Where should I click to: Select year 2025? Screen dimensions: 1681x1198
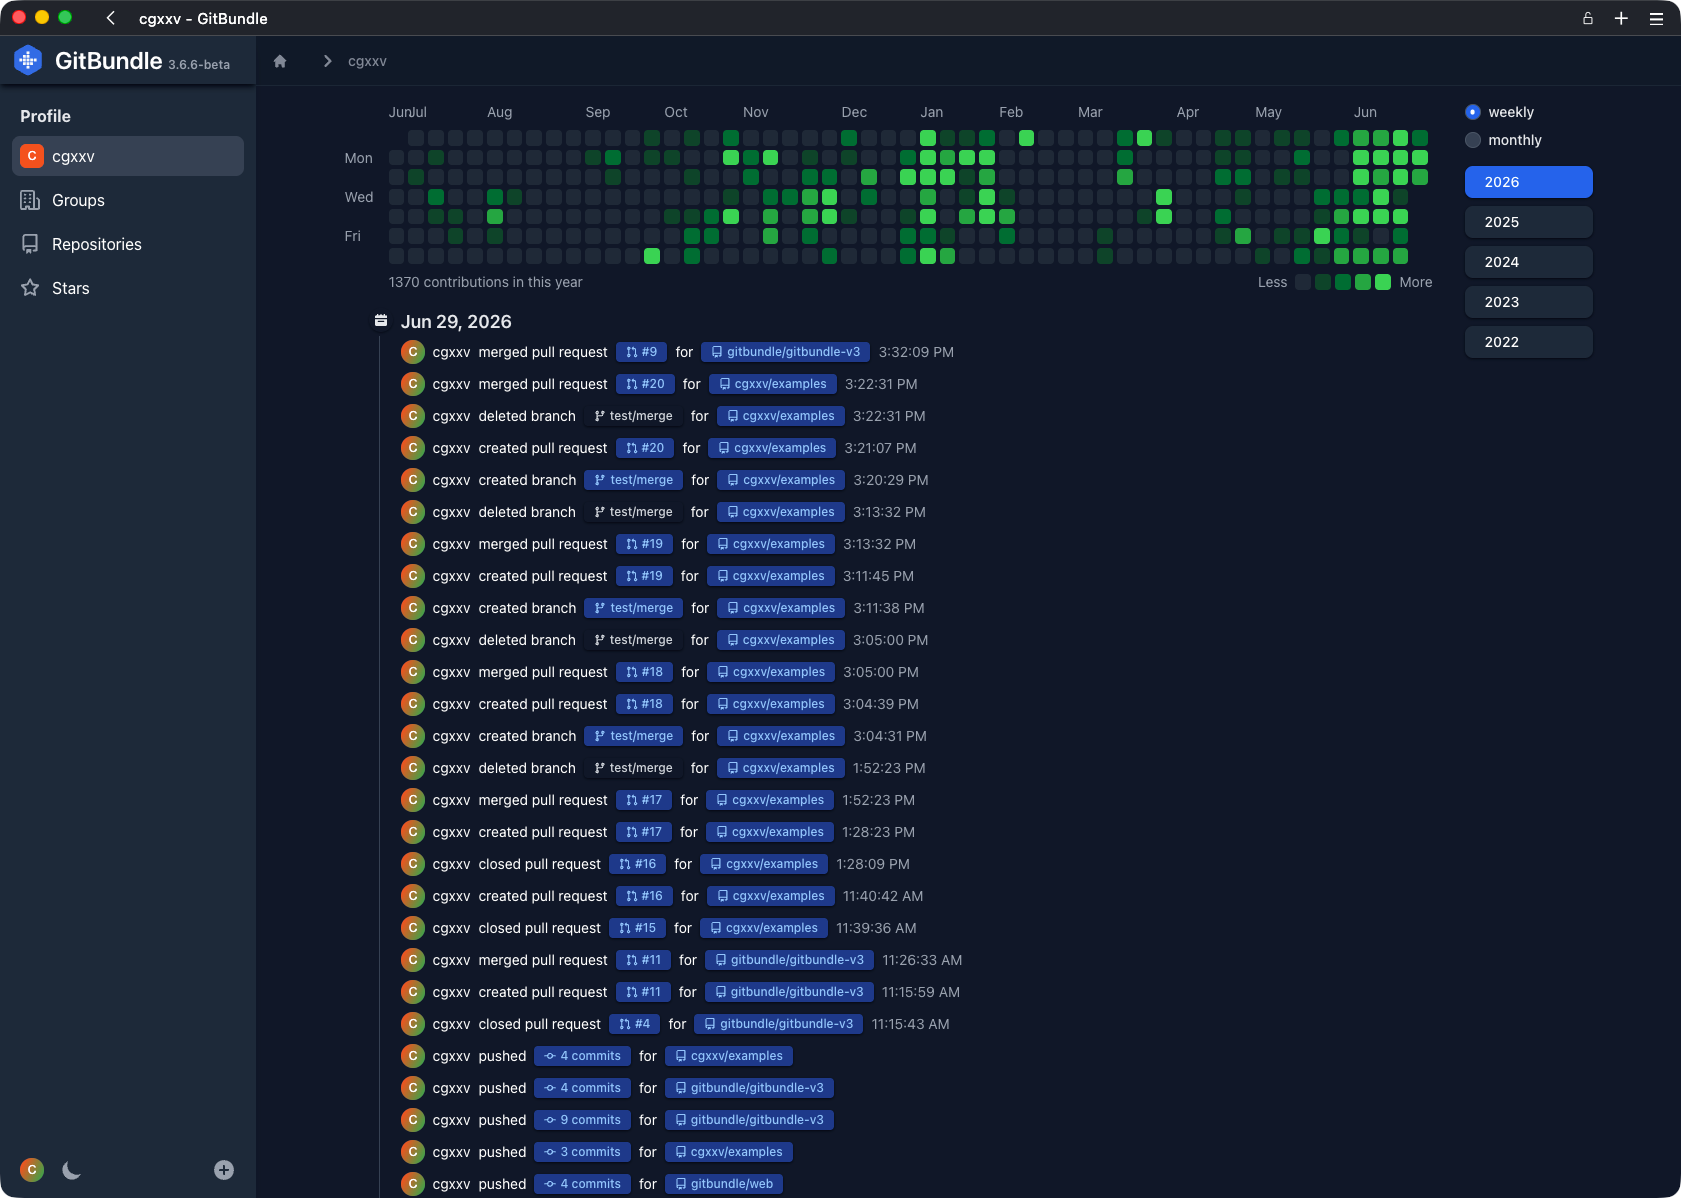click(1528, 222)
